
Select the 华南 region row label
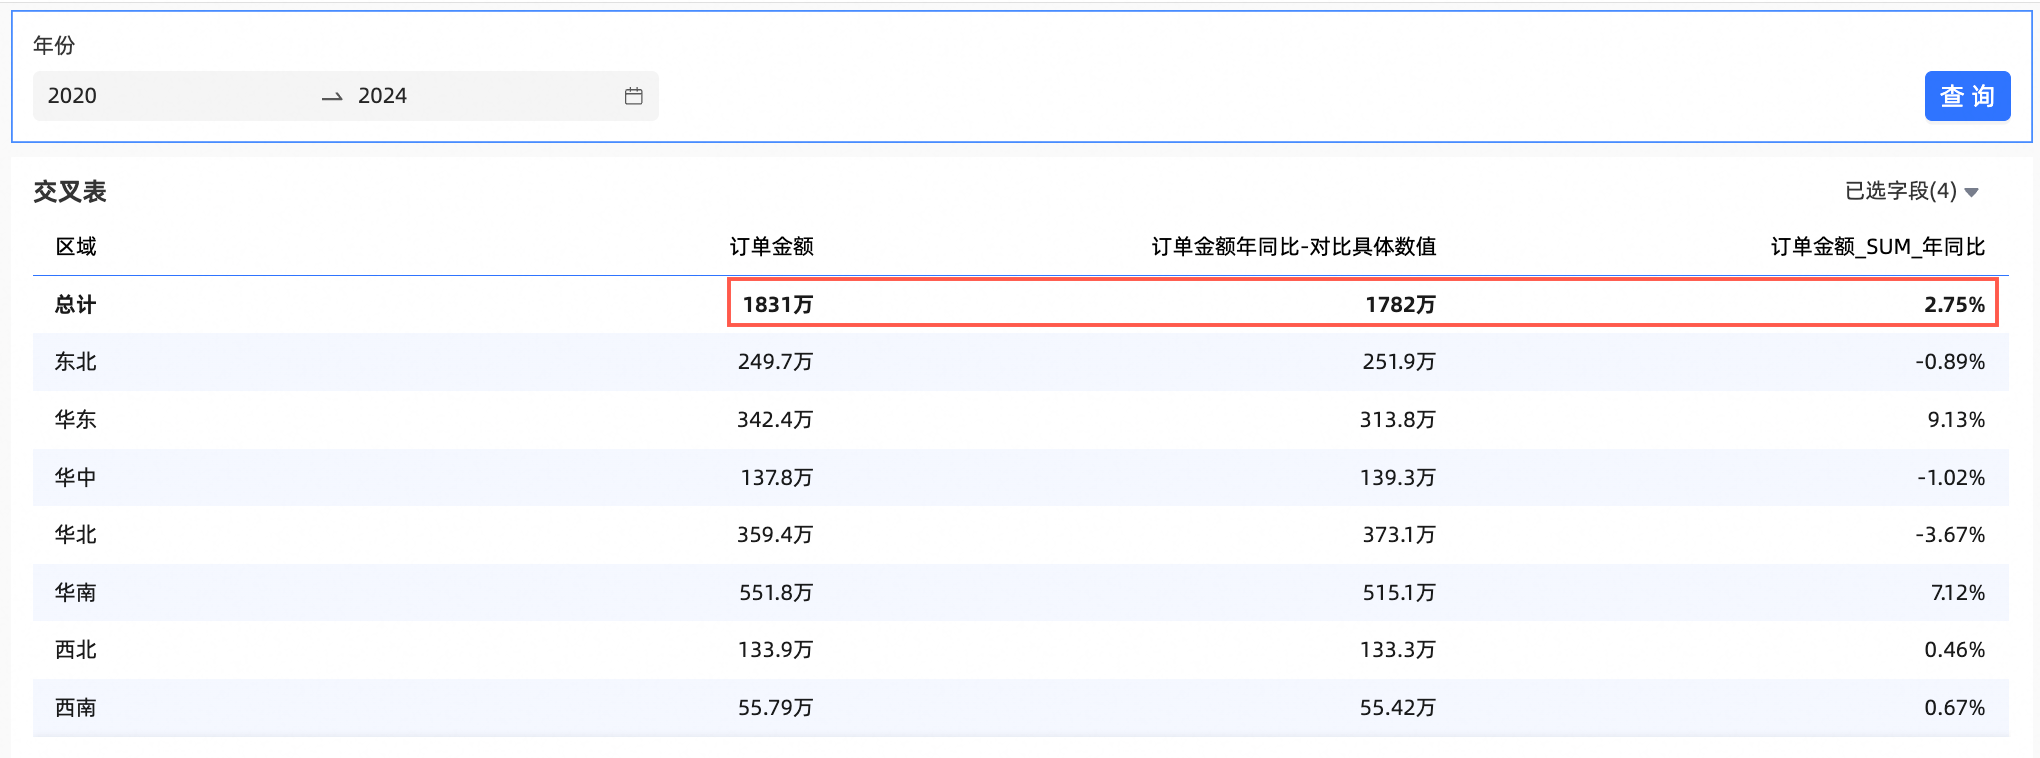tap(76, 593)
